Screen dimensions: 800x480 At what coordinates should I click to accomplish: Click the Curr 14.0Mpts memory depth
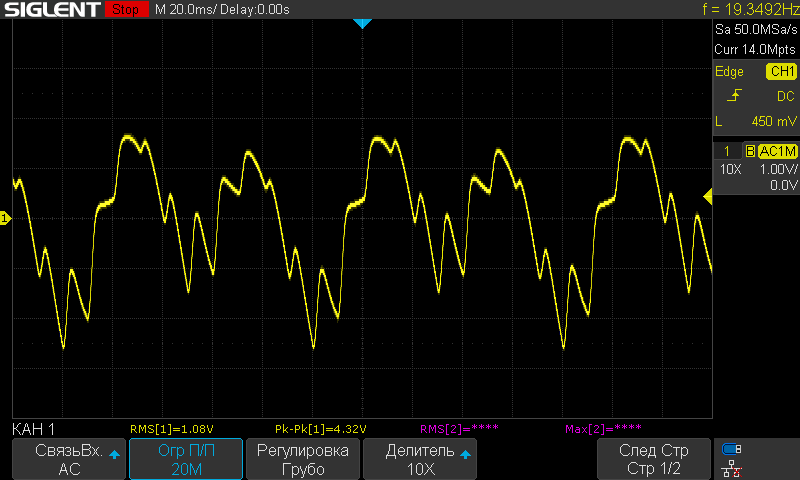[x=755, y=49]
